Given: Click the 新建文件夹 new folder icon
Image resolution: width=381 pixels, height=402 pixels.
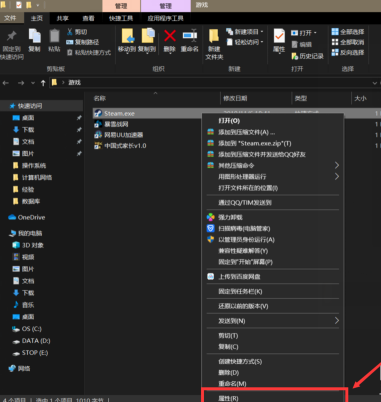Looking at the screenshot, I should (x=214, y=36).
